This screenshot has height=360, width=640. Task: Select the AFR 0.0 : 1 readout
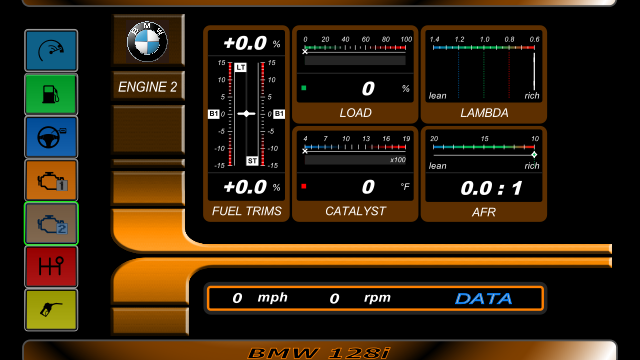click(x=491, y=188)
